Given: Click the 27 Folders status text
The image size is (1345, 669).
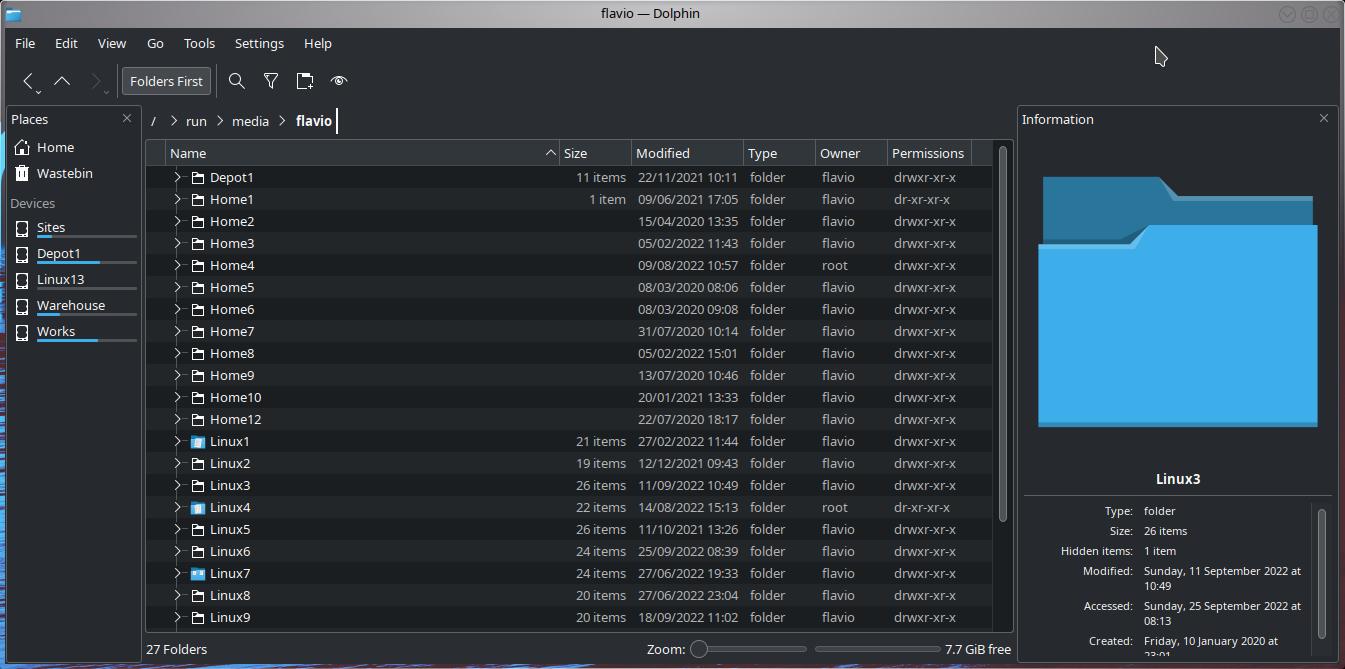Looking at the screenshot, I should click(x=177, y=649).
